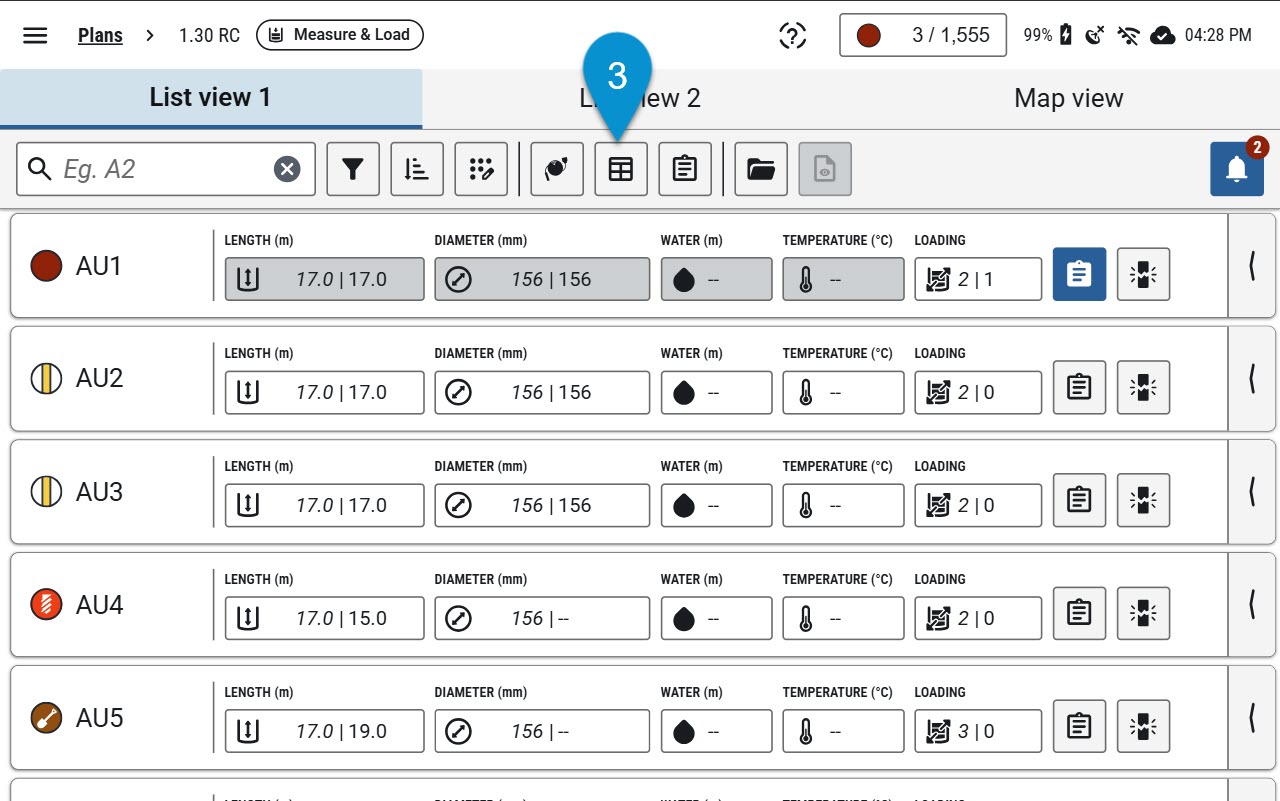
Task: Open the notifications bell
Action: coord(1237,169)
